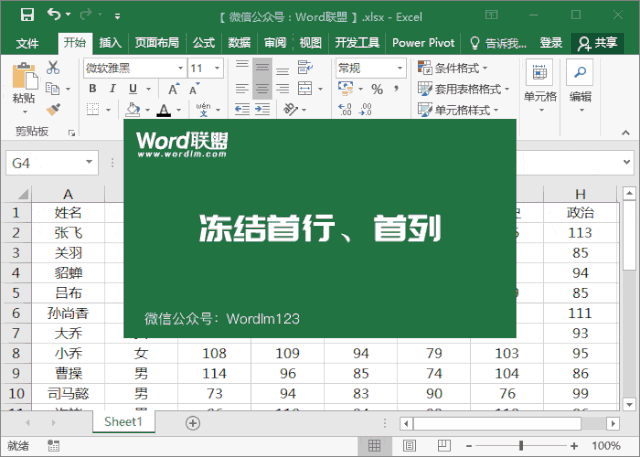Increase font size with large A
Viewport: 640px width, 457px height.
click(173, 89)
